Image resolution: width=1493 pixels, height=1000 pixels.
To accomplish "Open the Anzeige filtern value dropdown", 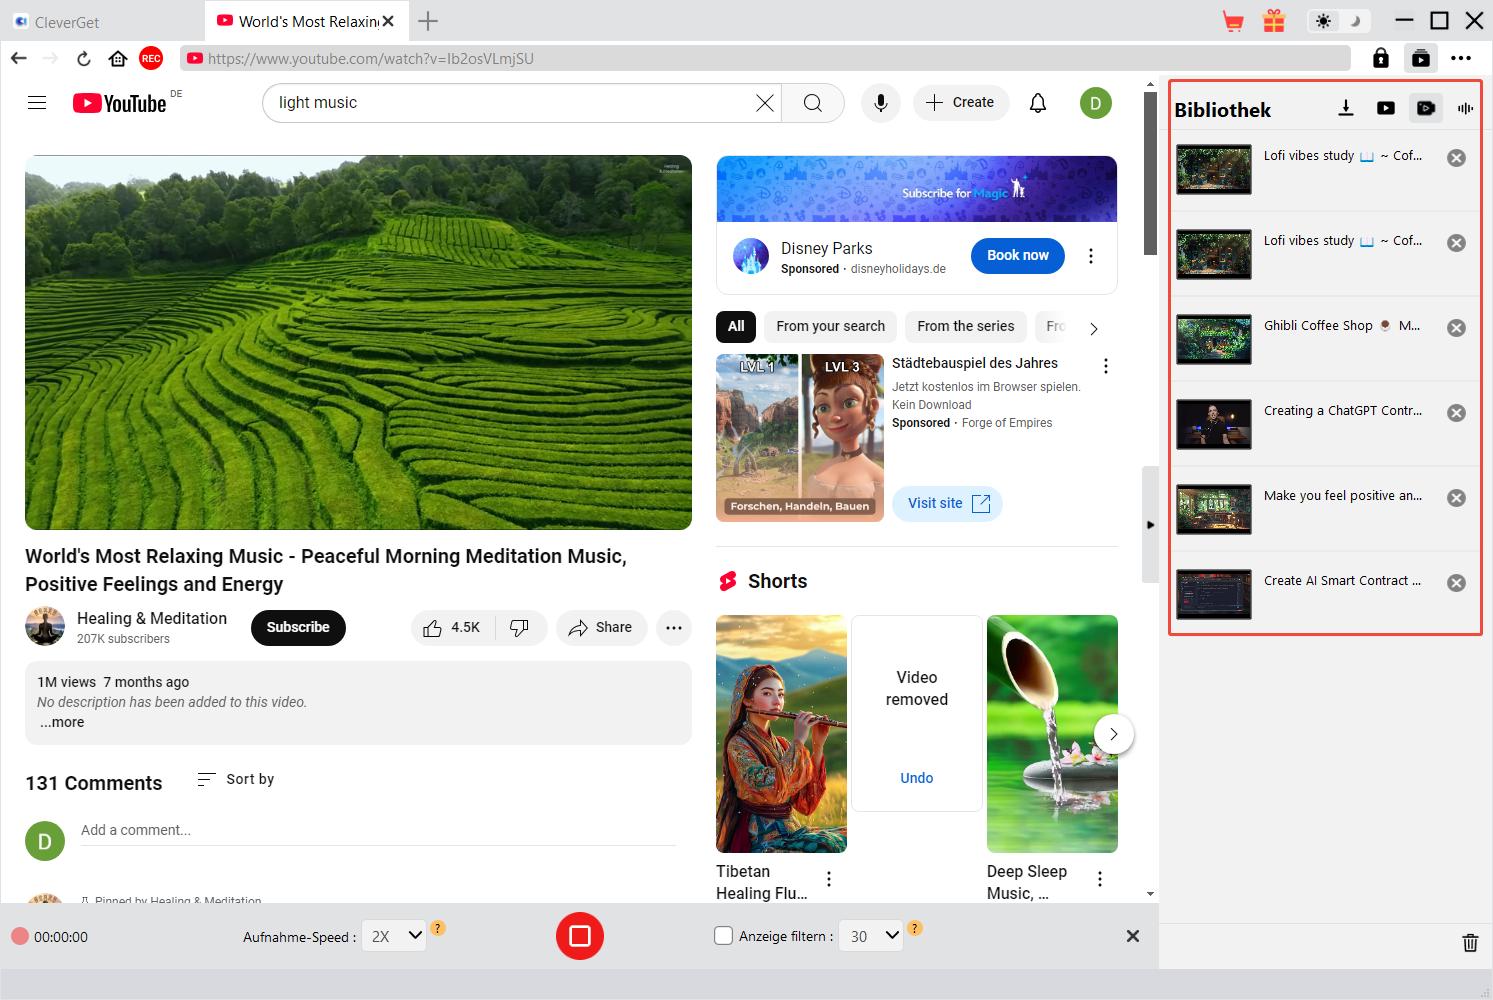I will point(870,936).
